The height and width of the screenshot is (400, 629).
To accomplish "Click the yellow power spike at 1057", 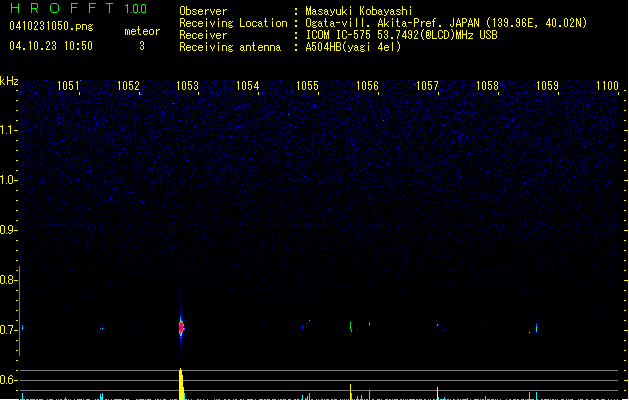I will [438, 393].
